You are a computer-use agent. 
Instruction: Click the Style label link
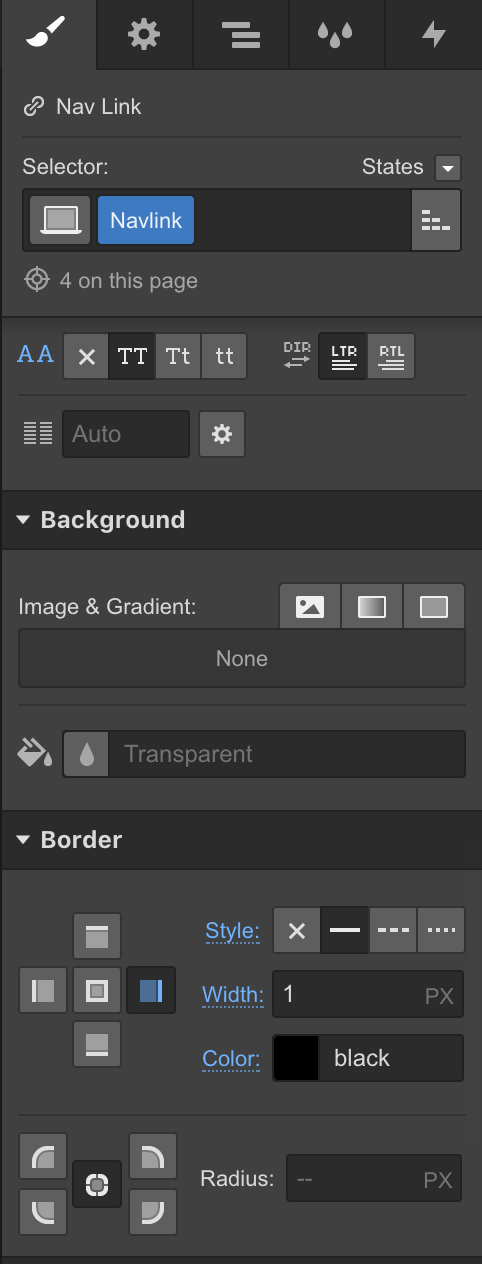pyautogui.click(x=232, y=931)
